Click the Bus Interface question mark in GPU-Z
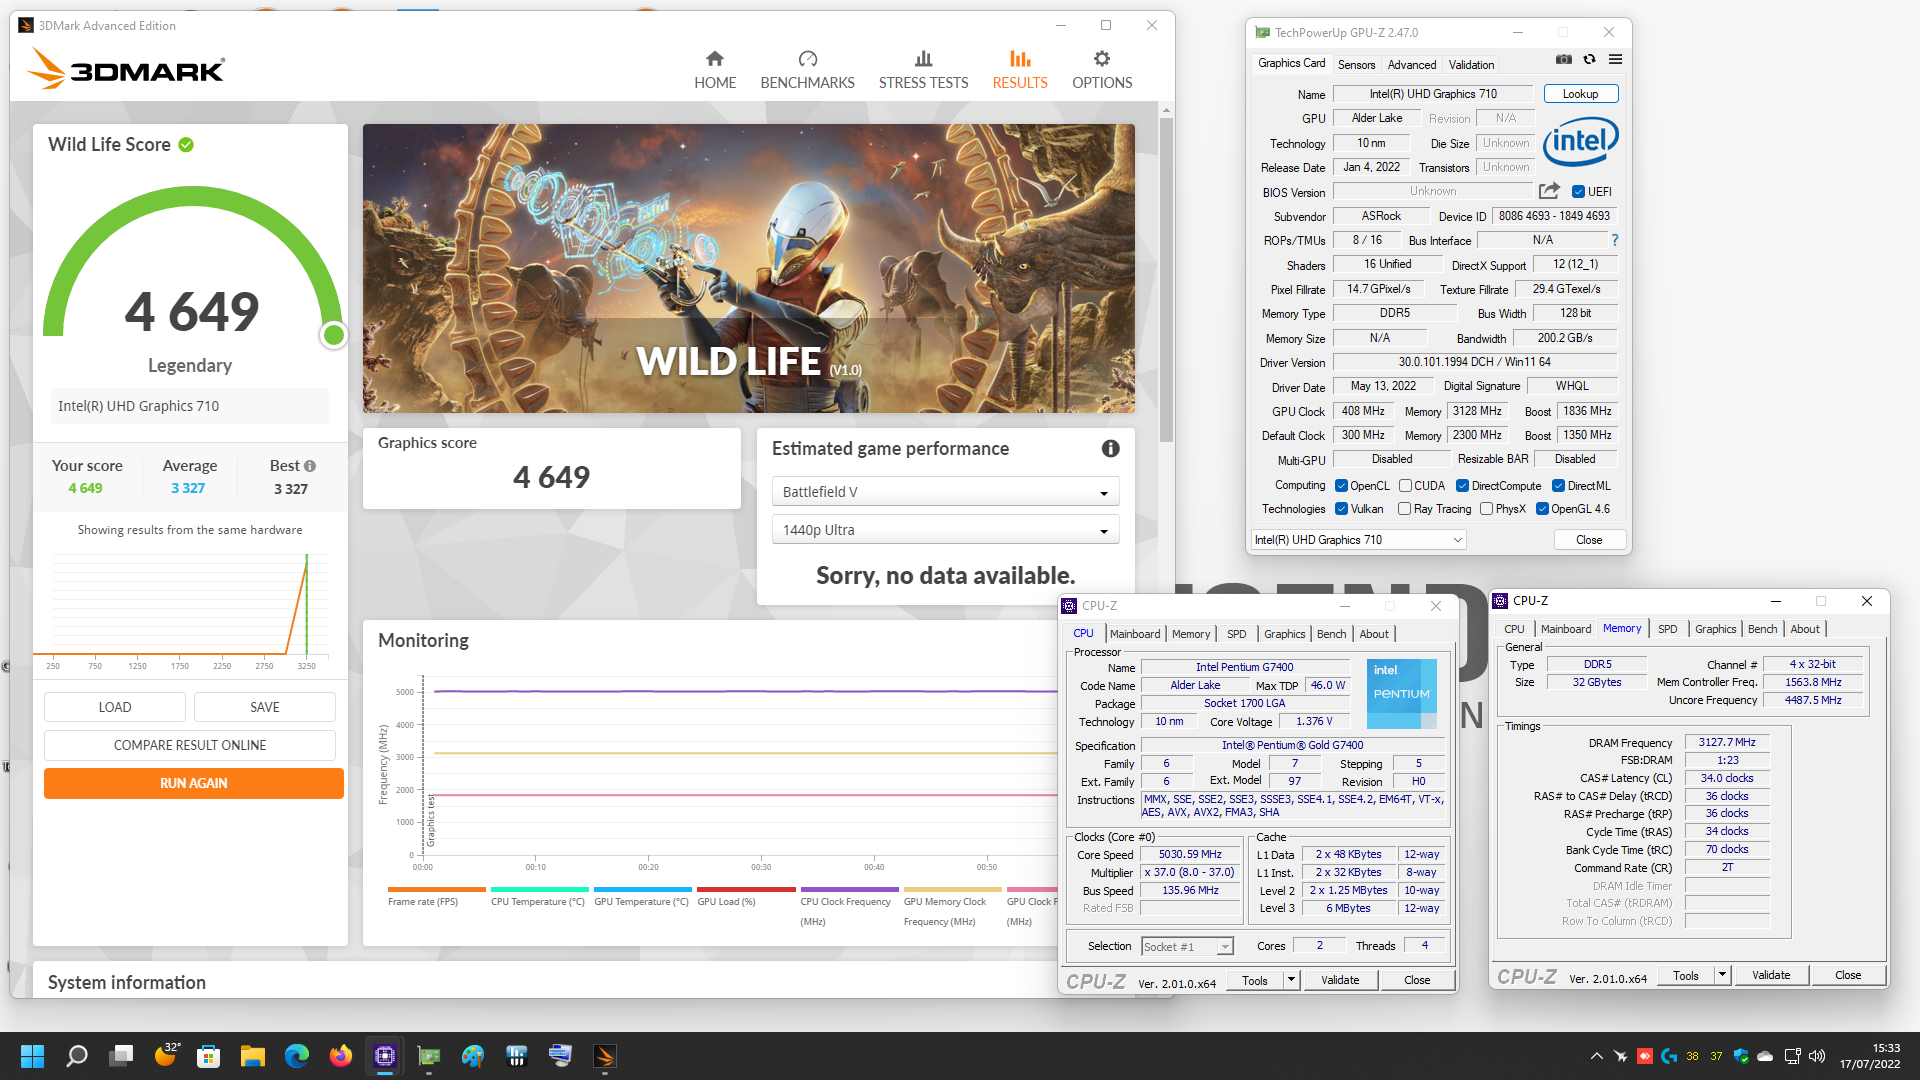1920x1080 pixels. (1614, 240)
